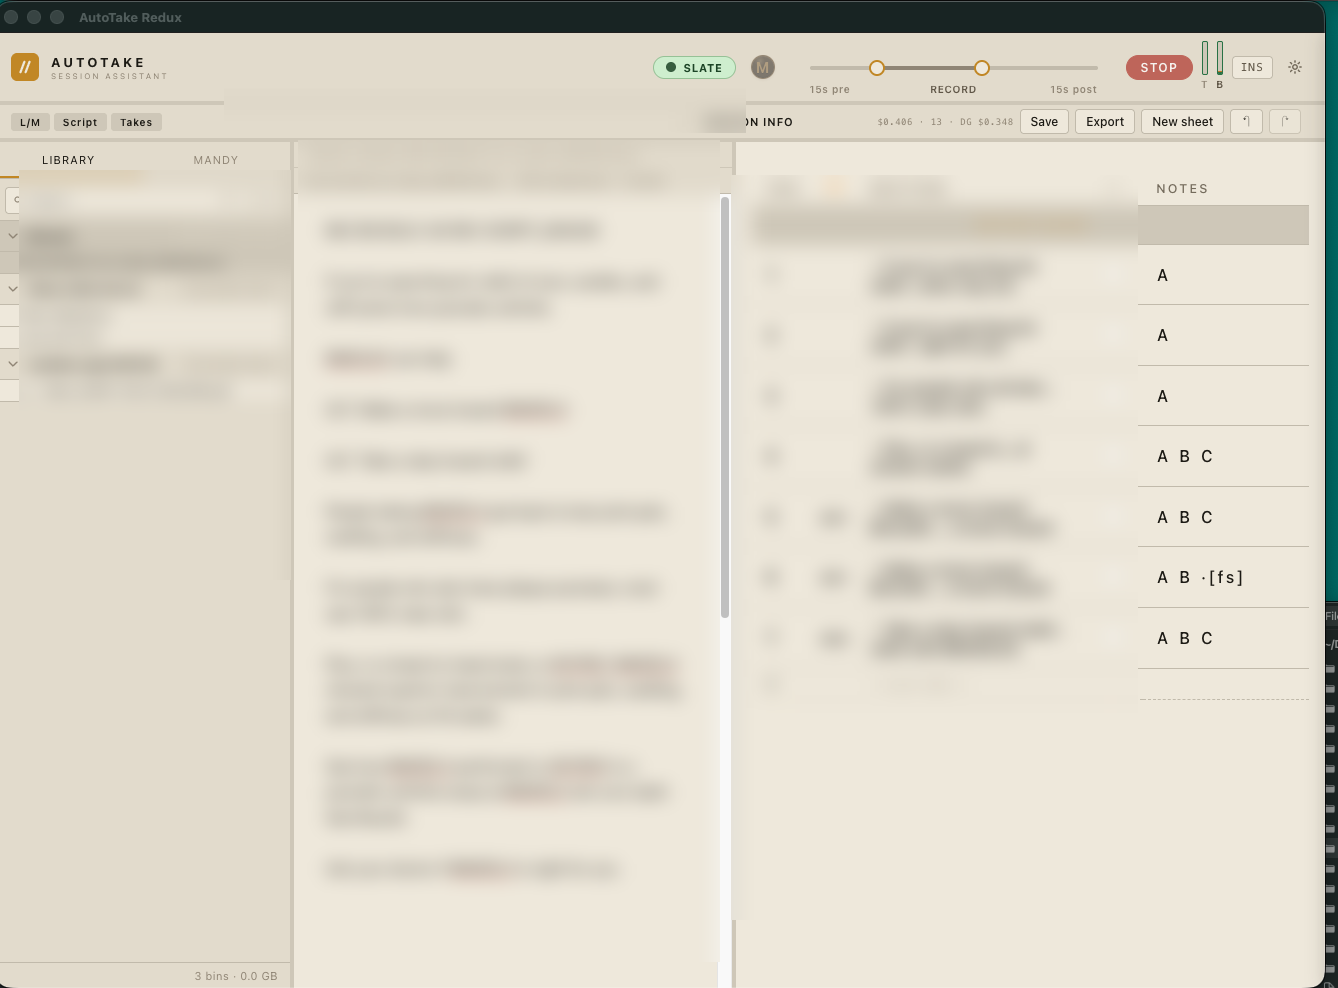This screenshot has width=1338, height=988.
Task: Click the script panel vertical scrollbar
Action: pos(725,407)
